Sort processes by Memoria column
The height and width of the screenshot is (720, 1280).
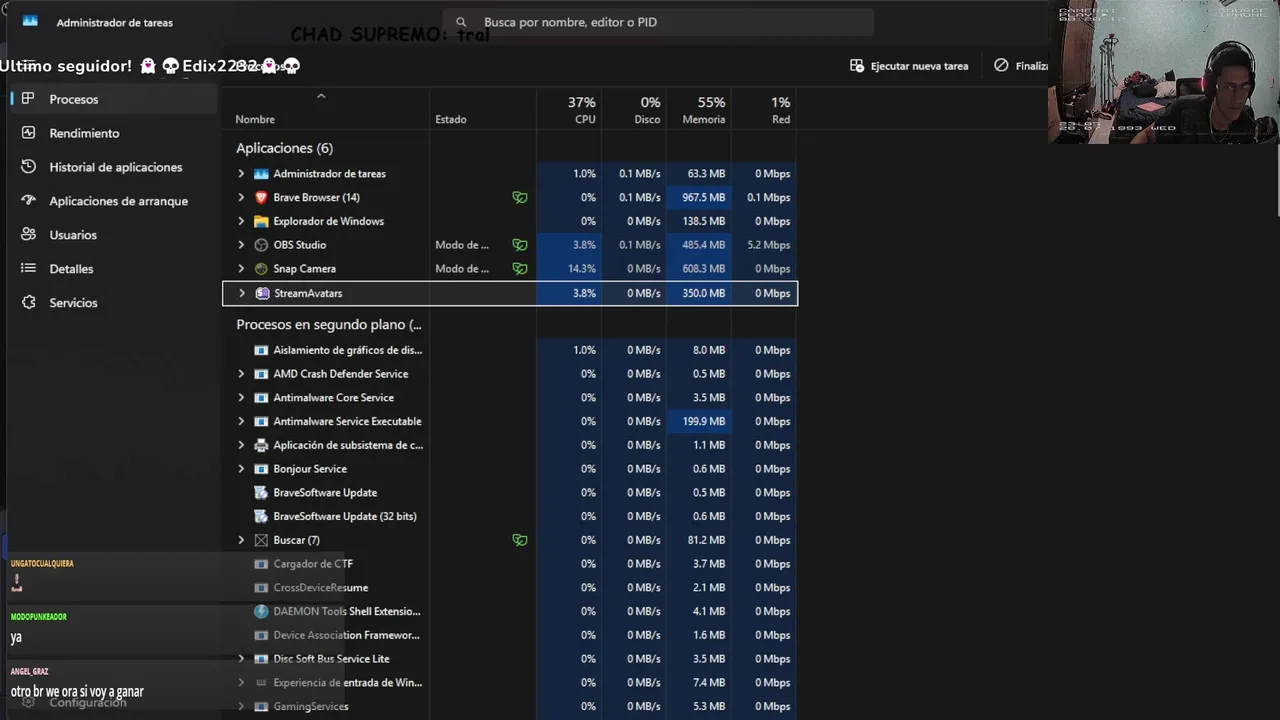tap(698, 109)
